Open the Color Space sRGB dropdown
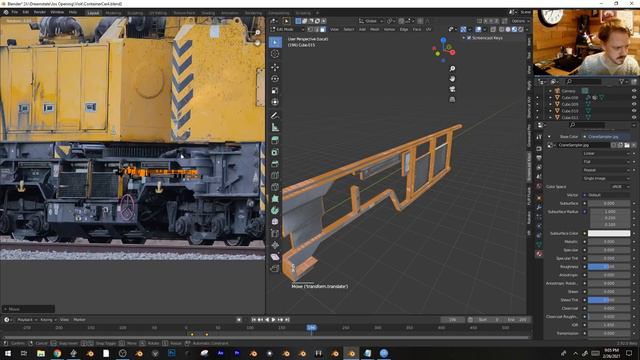The width and height of the screenshot is (640, 360). pyautogui.click(x=620, y=187)
